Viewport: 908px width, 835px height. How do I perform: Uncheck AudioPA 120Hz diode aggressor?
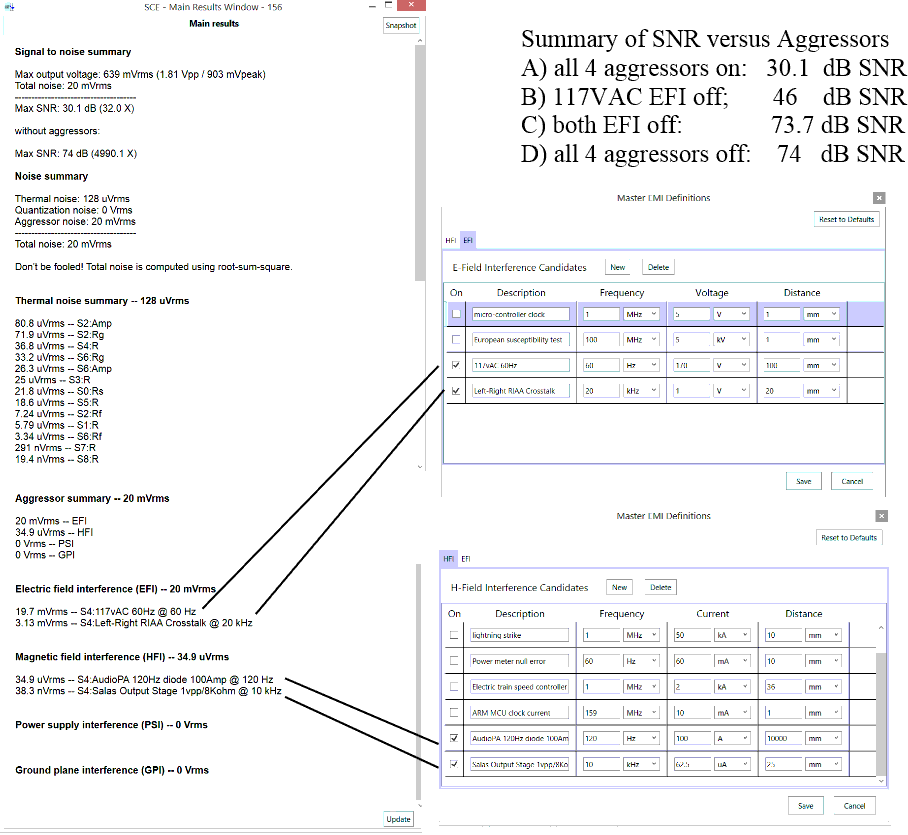pyautogui.click(x=454, y=738)
